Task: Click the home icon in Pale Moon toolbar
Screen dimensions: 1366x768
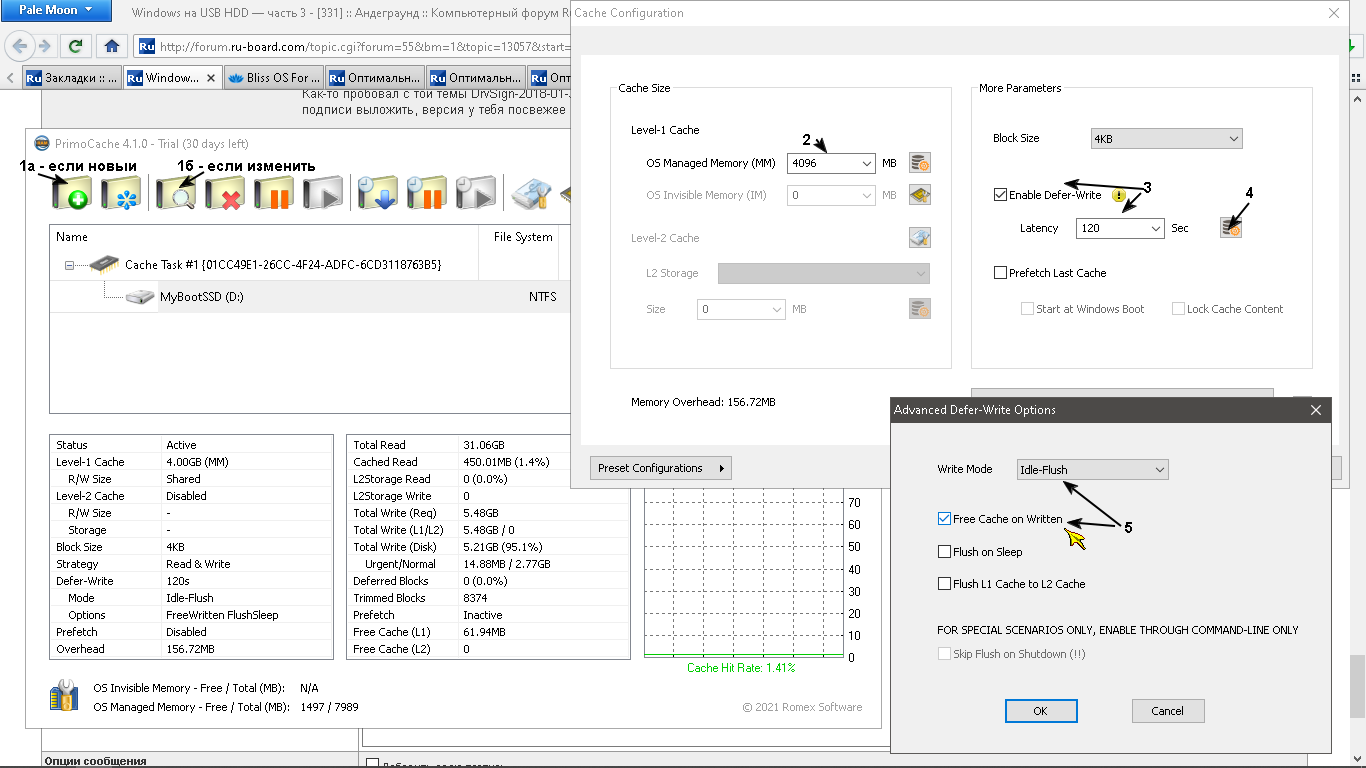Action: (x=112, y=46)
